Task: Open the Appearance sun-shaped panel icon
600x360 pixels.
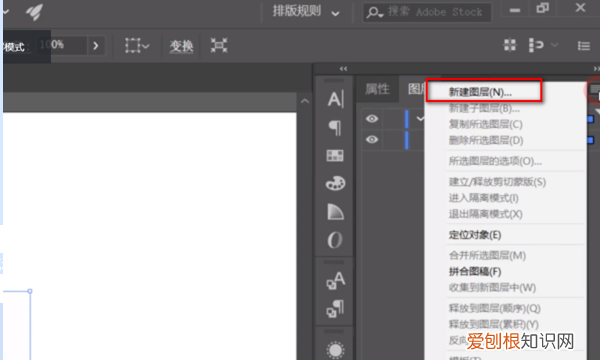Action: 336,350
